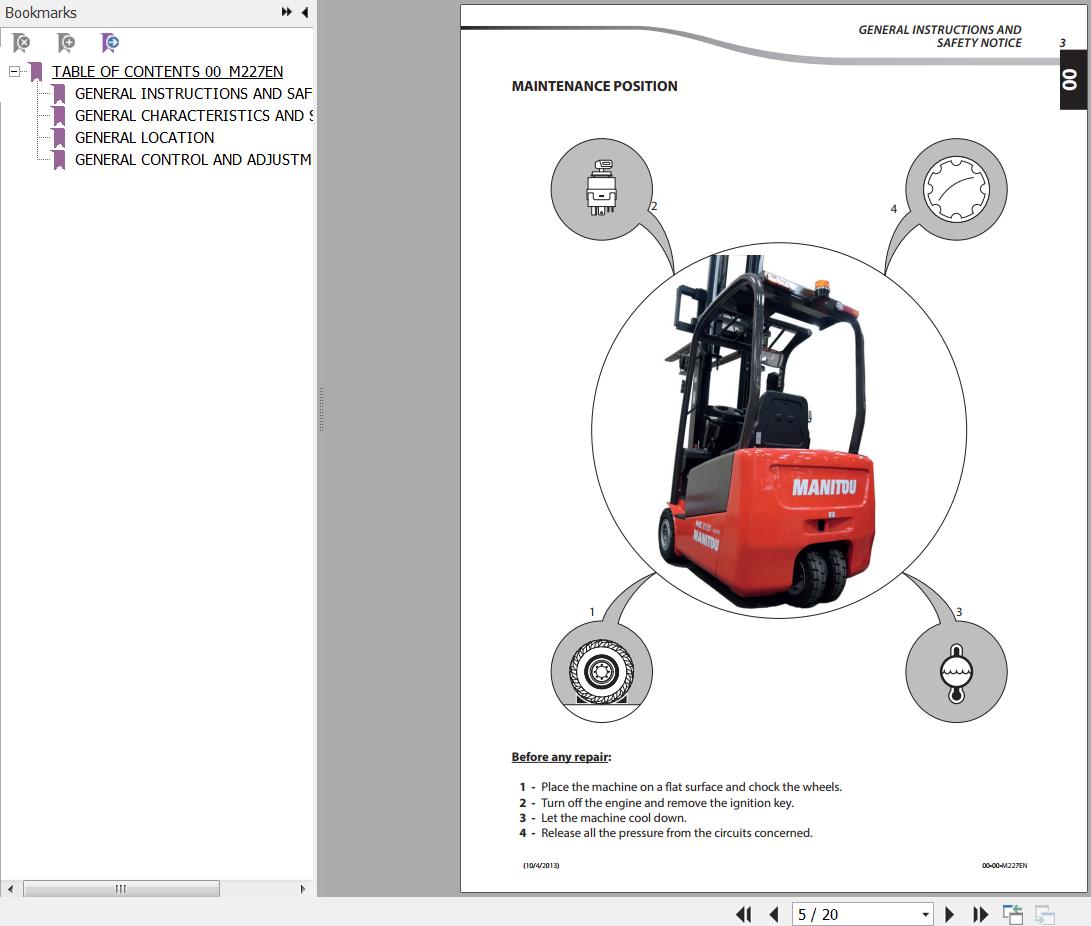Click the go to bookmark icon
Screen dimensions: 1091x926
click(x=110, y=43)
